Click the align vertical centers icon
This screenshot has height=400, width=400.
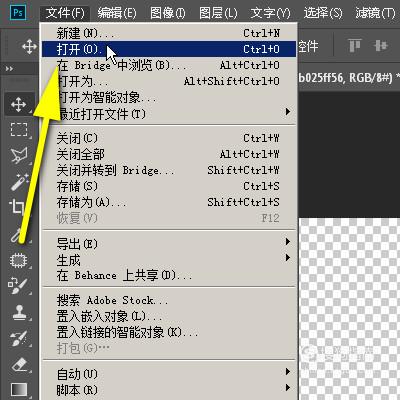click(381, 46)
